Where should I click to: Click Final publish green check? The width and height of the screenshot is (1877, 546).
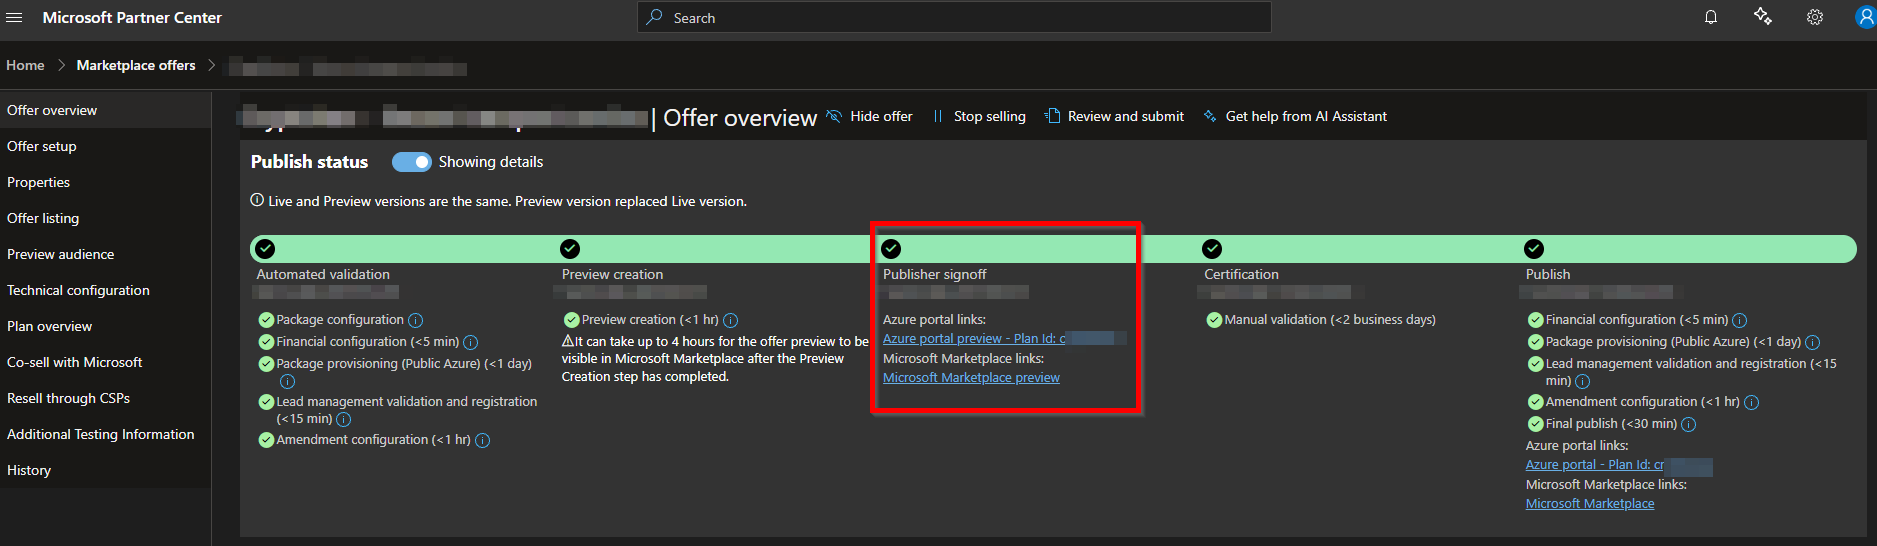pyautogui.click(x=1535, y=424)
